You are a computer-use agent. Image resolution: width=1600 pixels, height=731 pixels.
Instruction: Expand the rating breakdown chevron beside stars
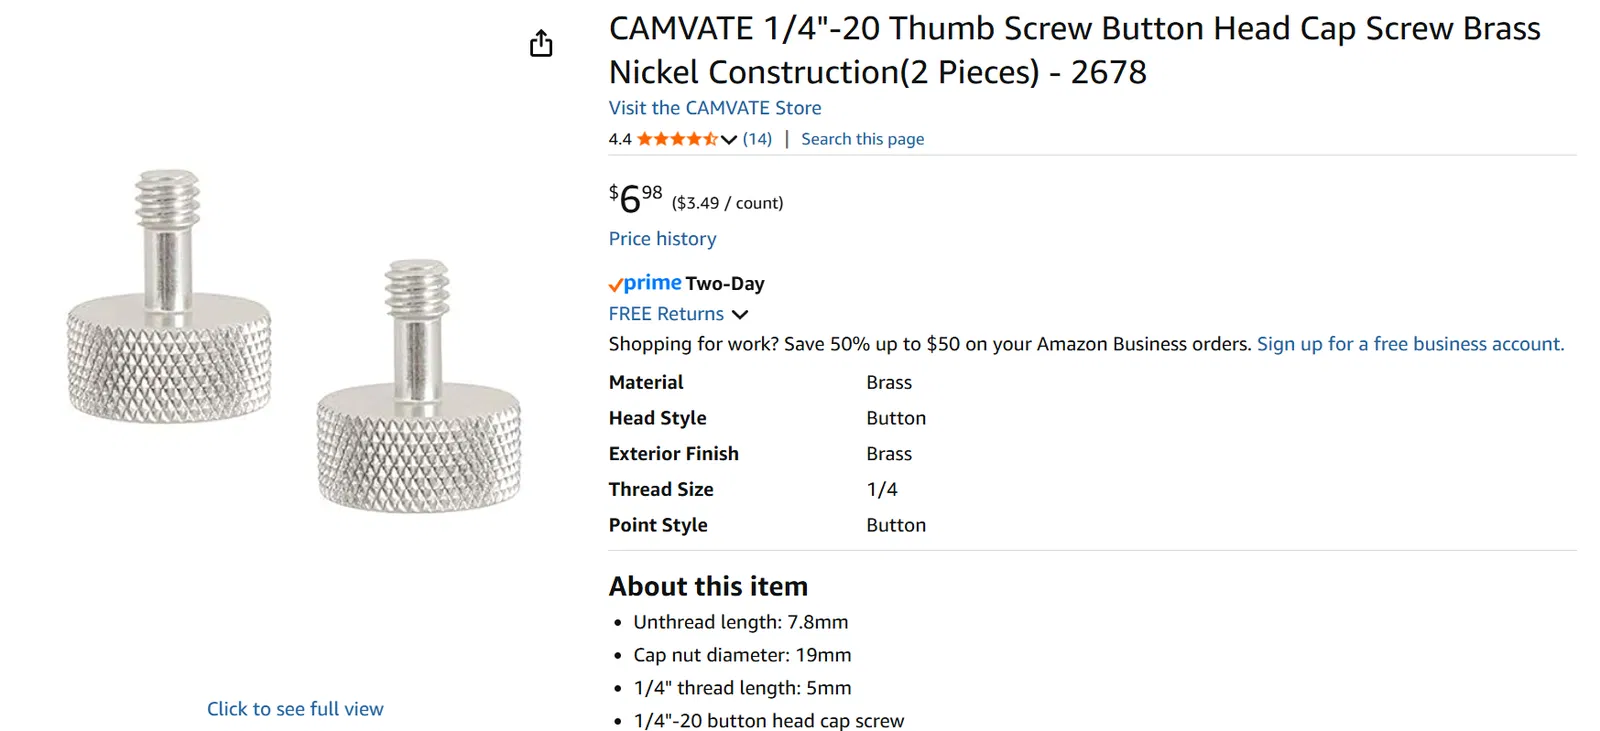pos(729,140)
